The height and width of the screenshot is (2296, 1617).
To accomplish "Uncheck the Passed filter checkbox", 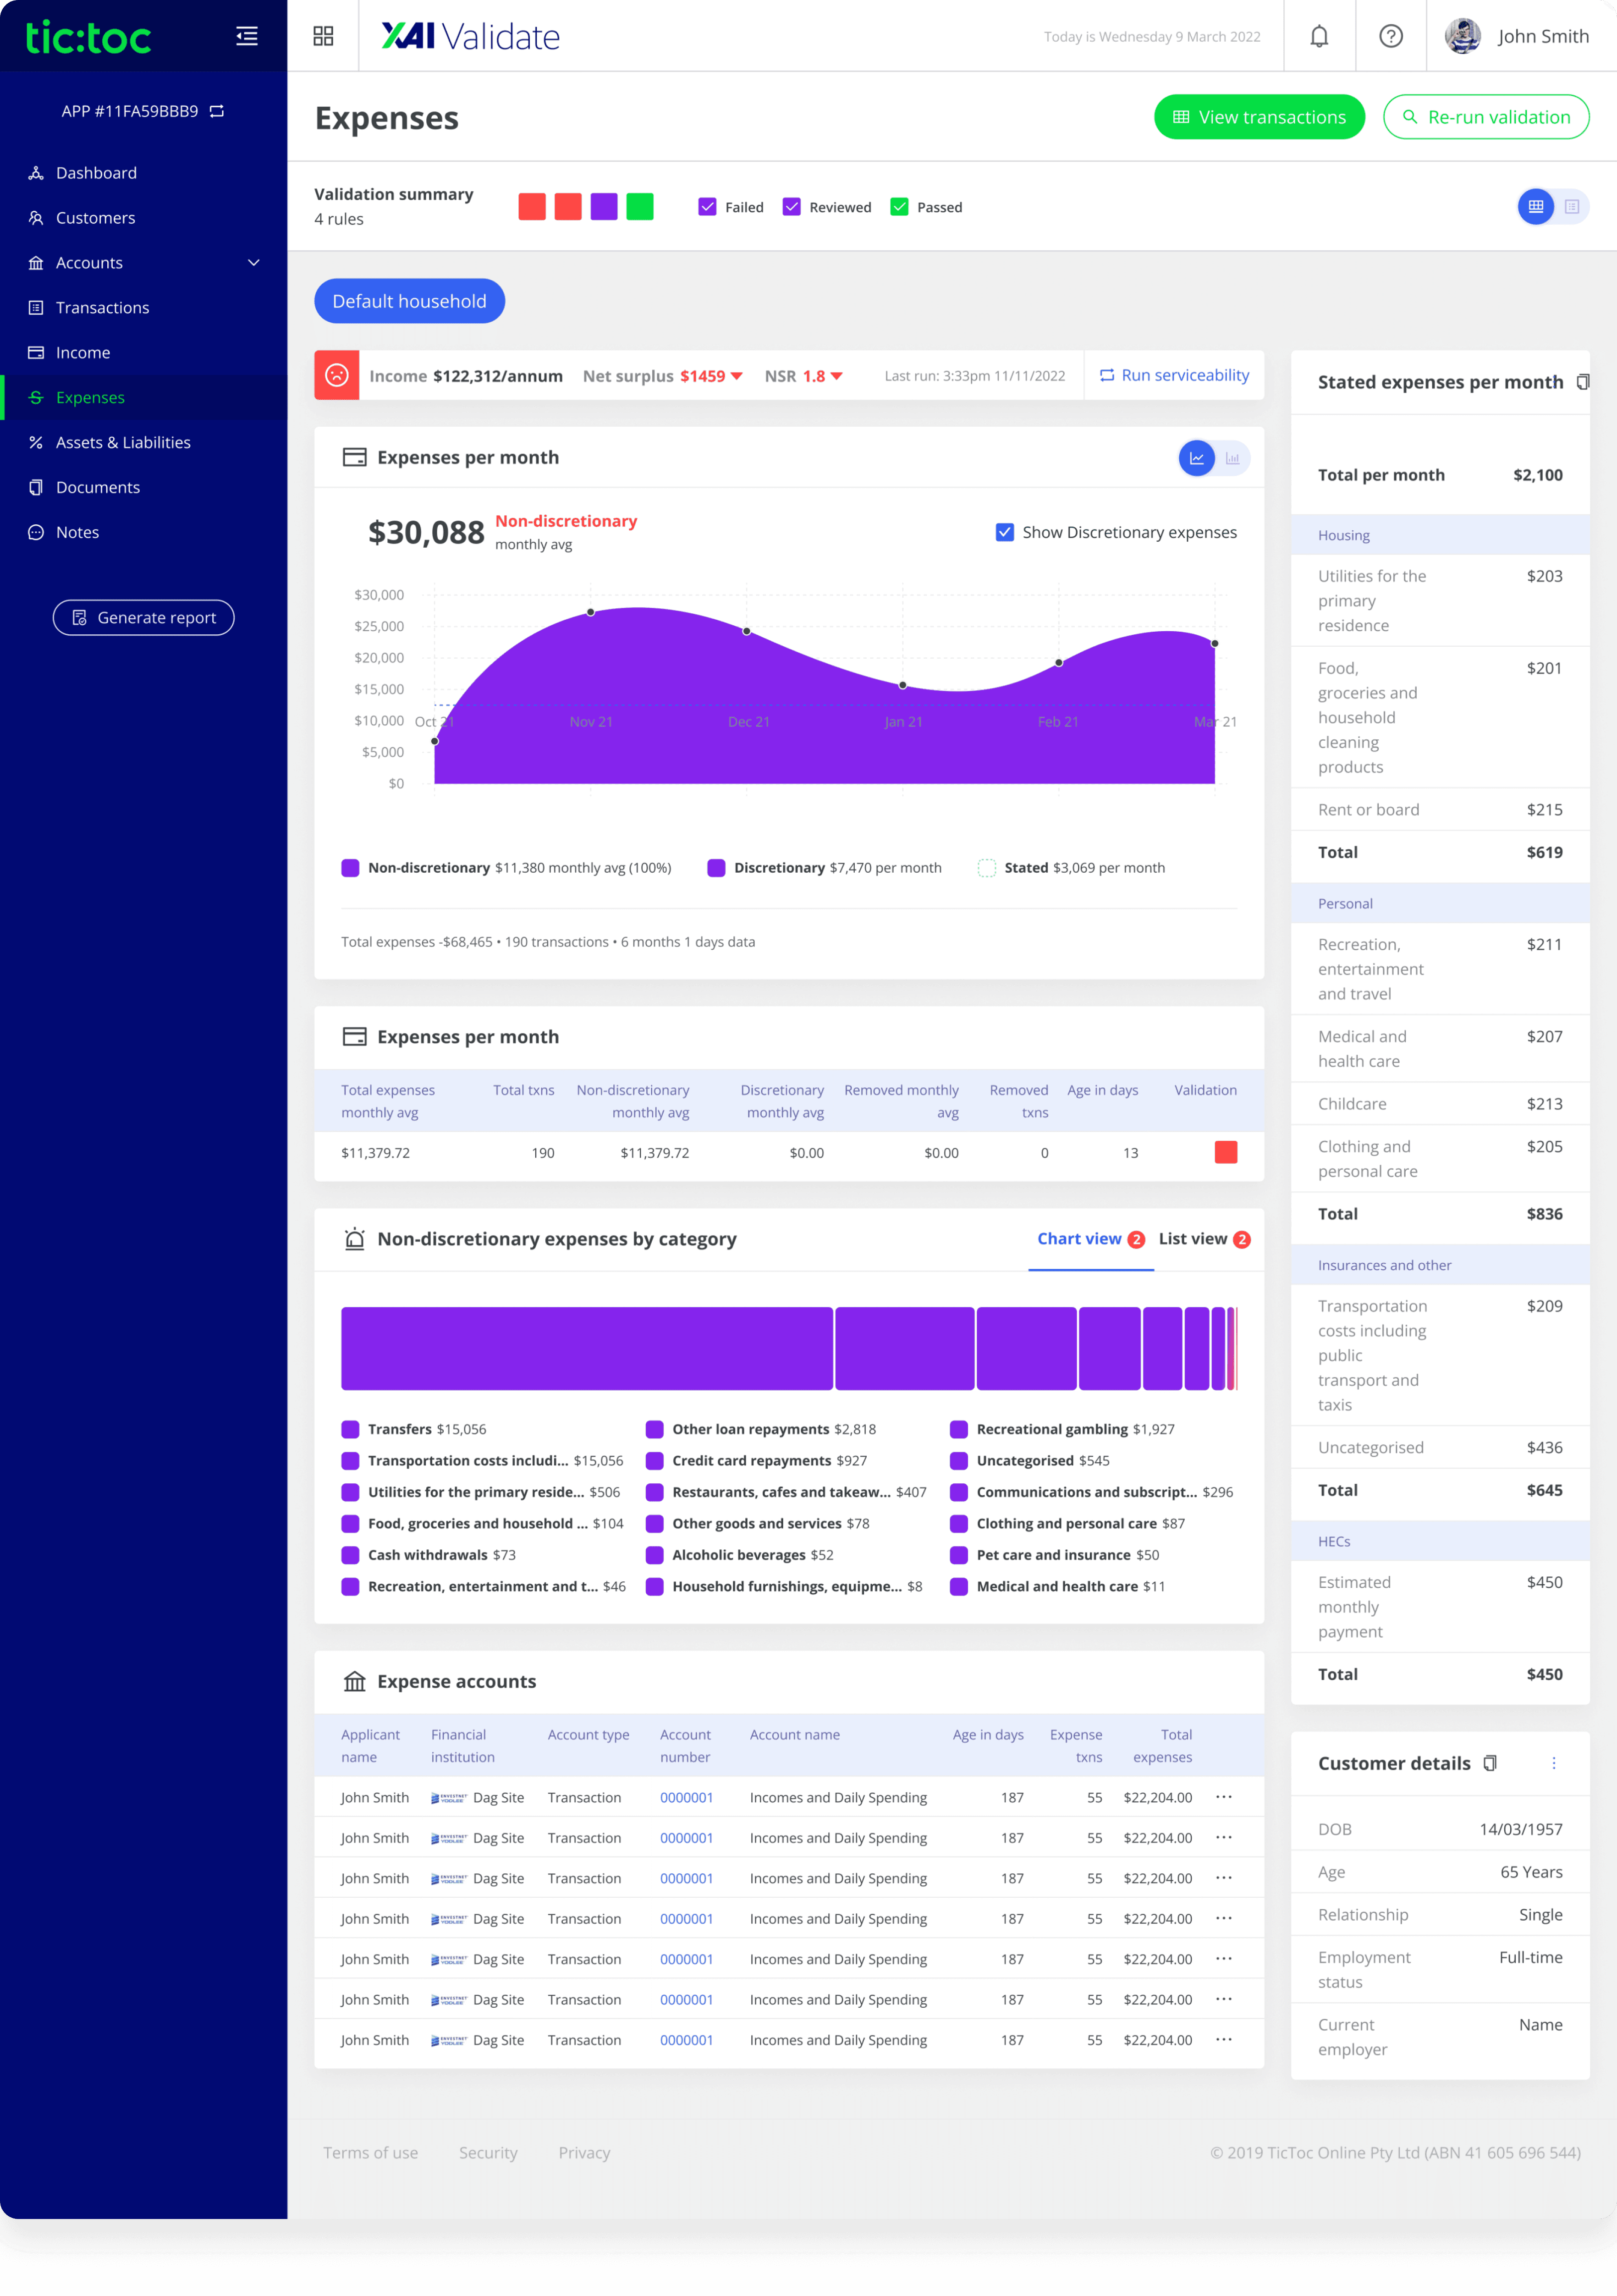I will tap(900, 207).
